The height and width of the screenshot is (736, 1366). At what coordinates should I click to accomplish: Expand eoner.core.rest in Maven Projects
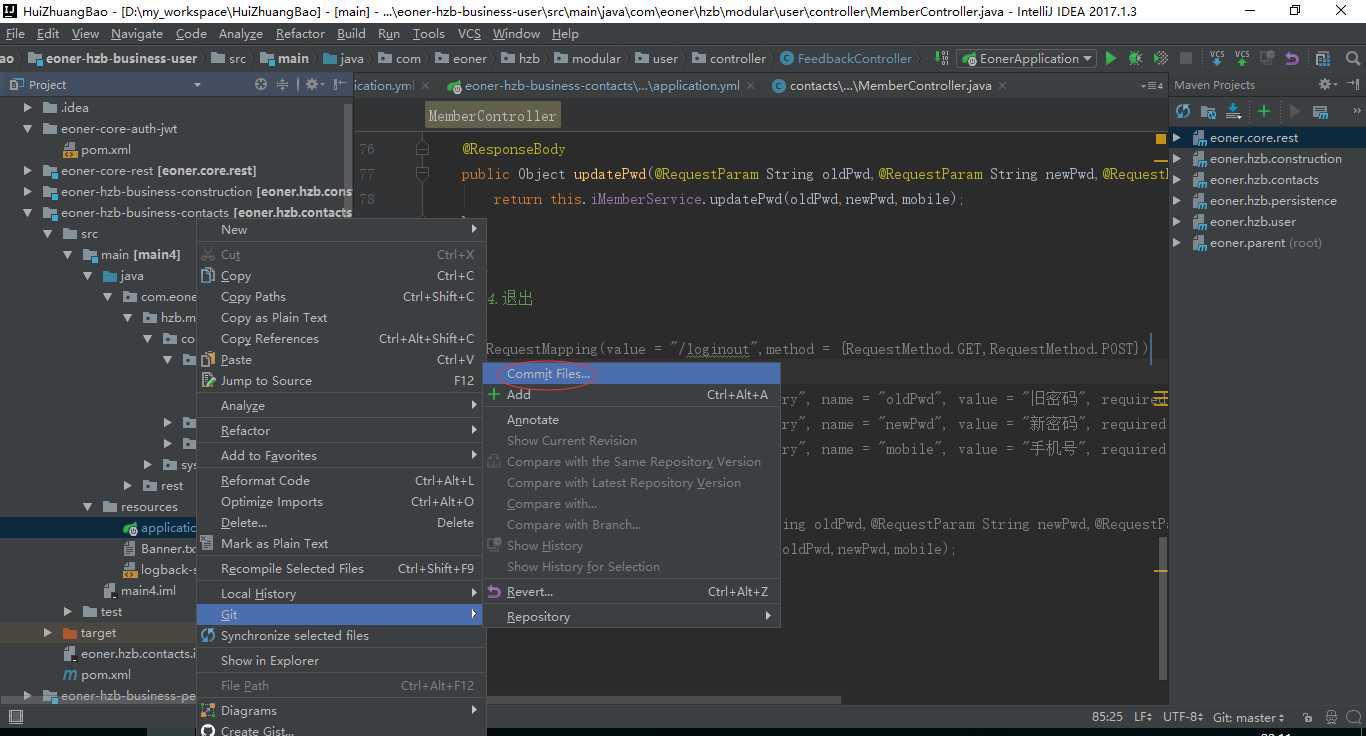1177,138
